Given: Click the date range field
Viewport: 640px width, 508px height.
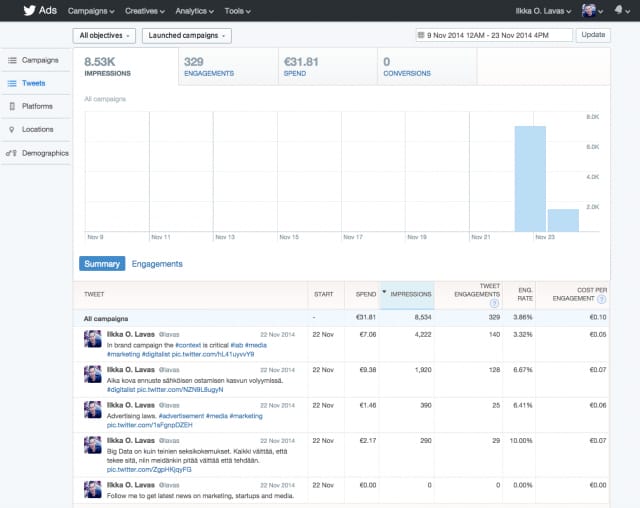Looking at the screenshot, I should (493, 35).
